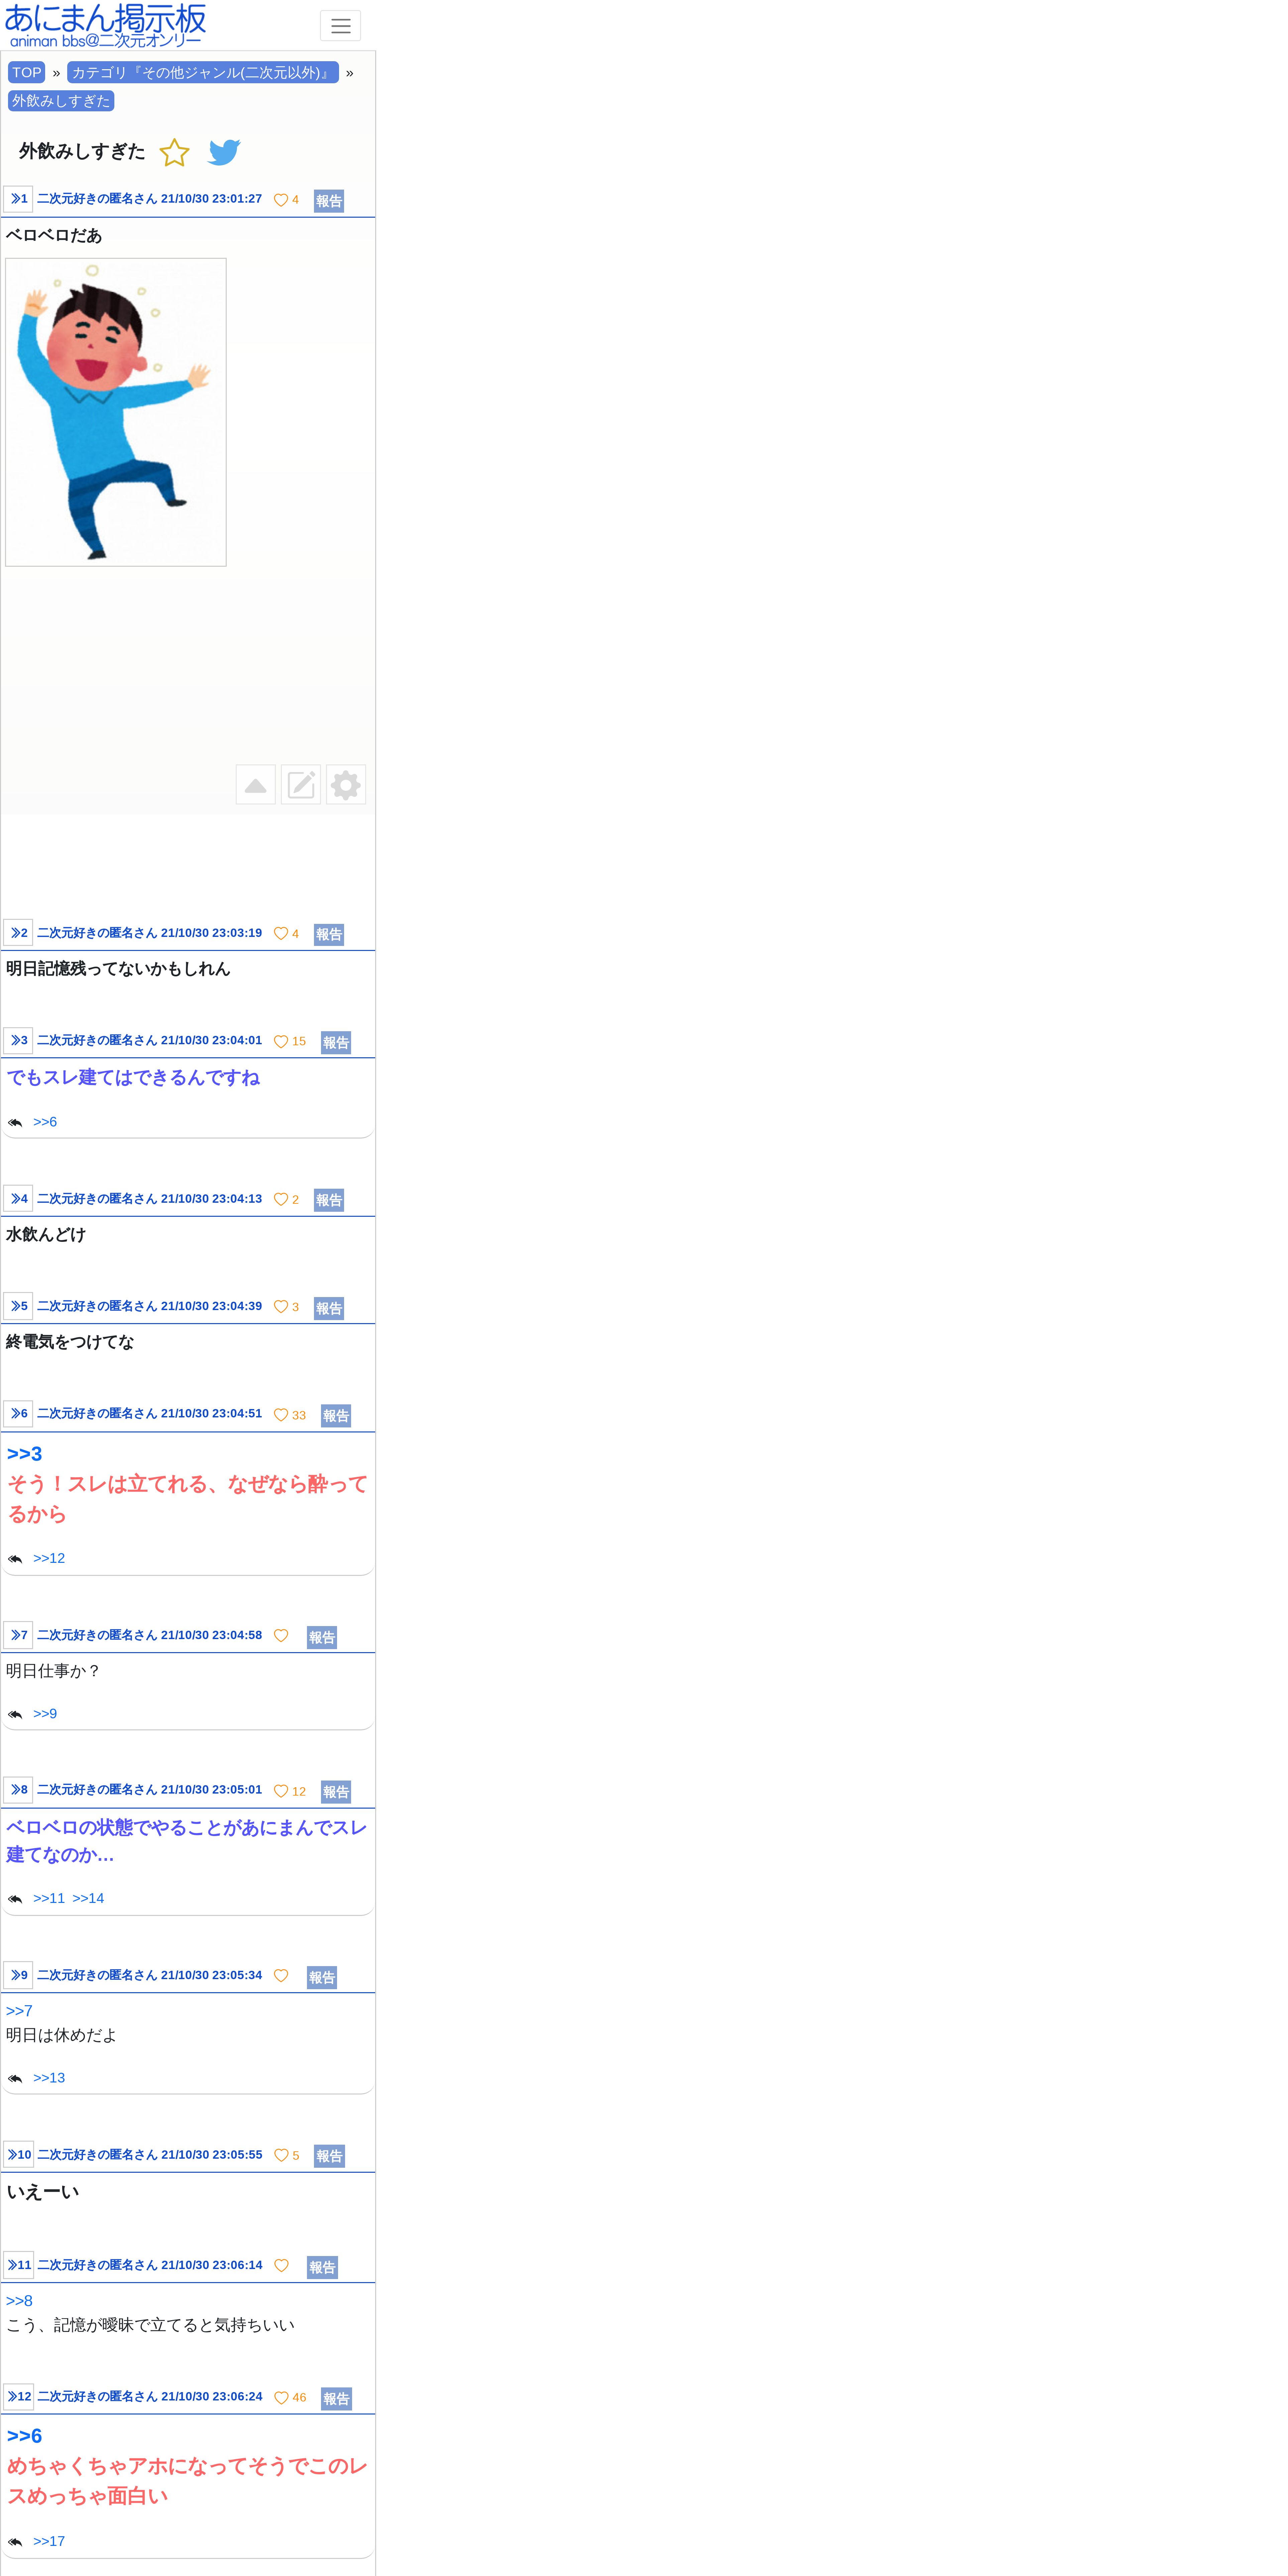Open the settings gear icon

click(x=346, y=785)
